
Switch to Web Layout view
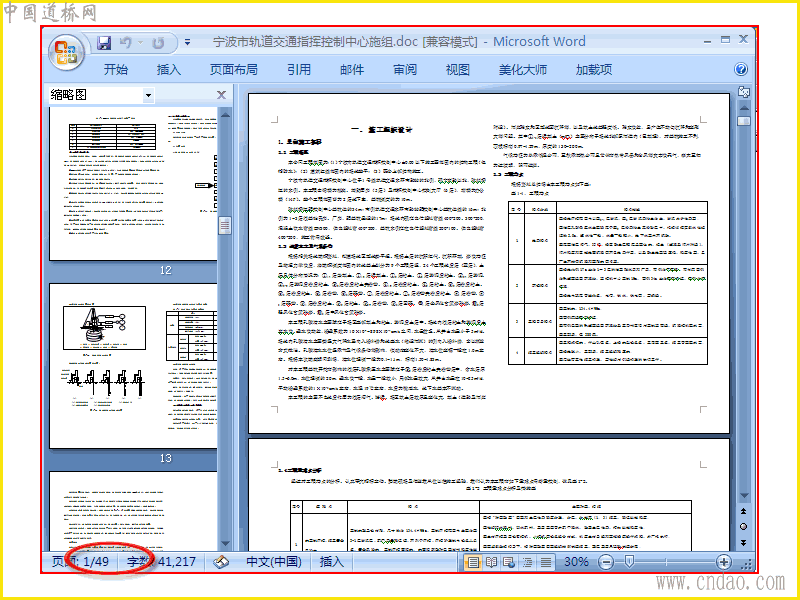coord(509,562)
